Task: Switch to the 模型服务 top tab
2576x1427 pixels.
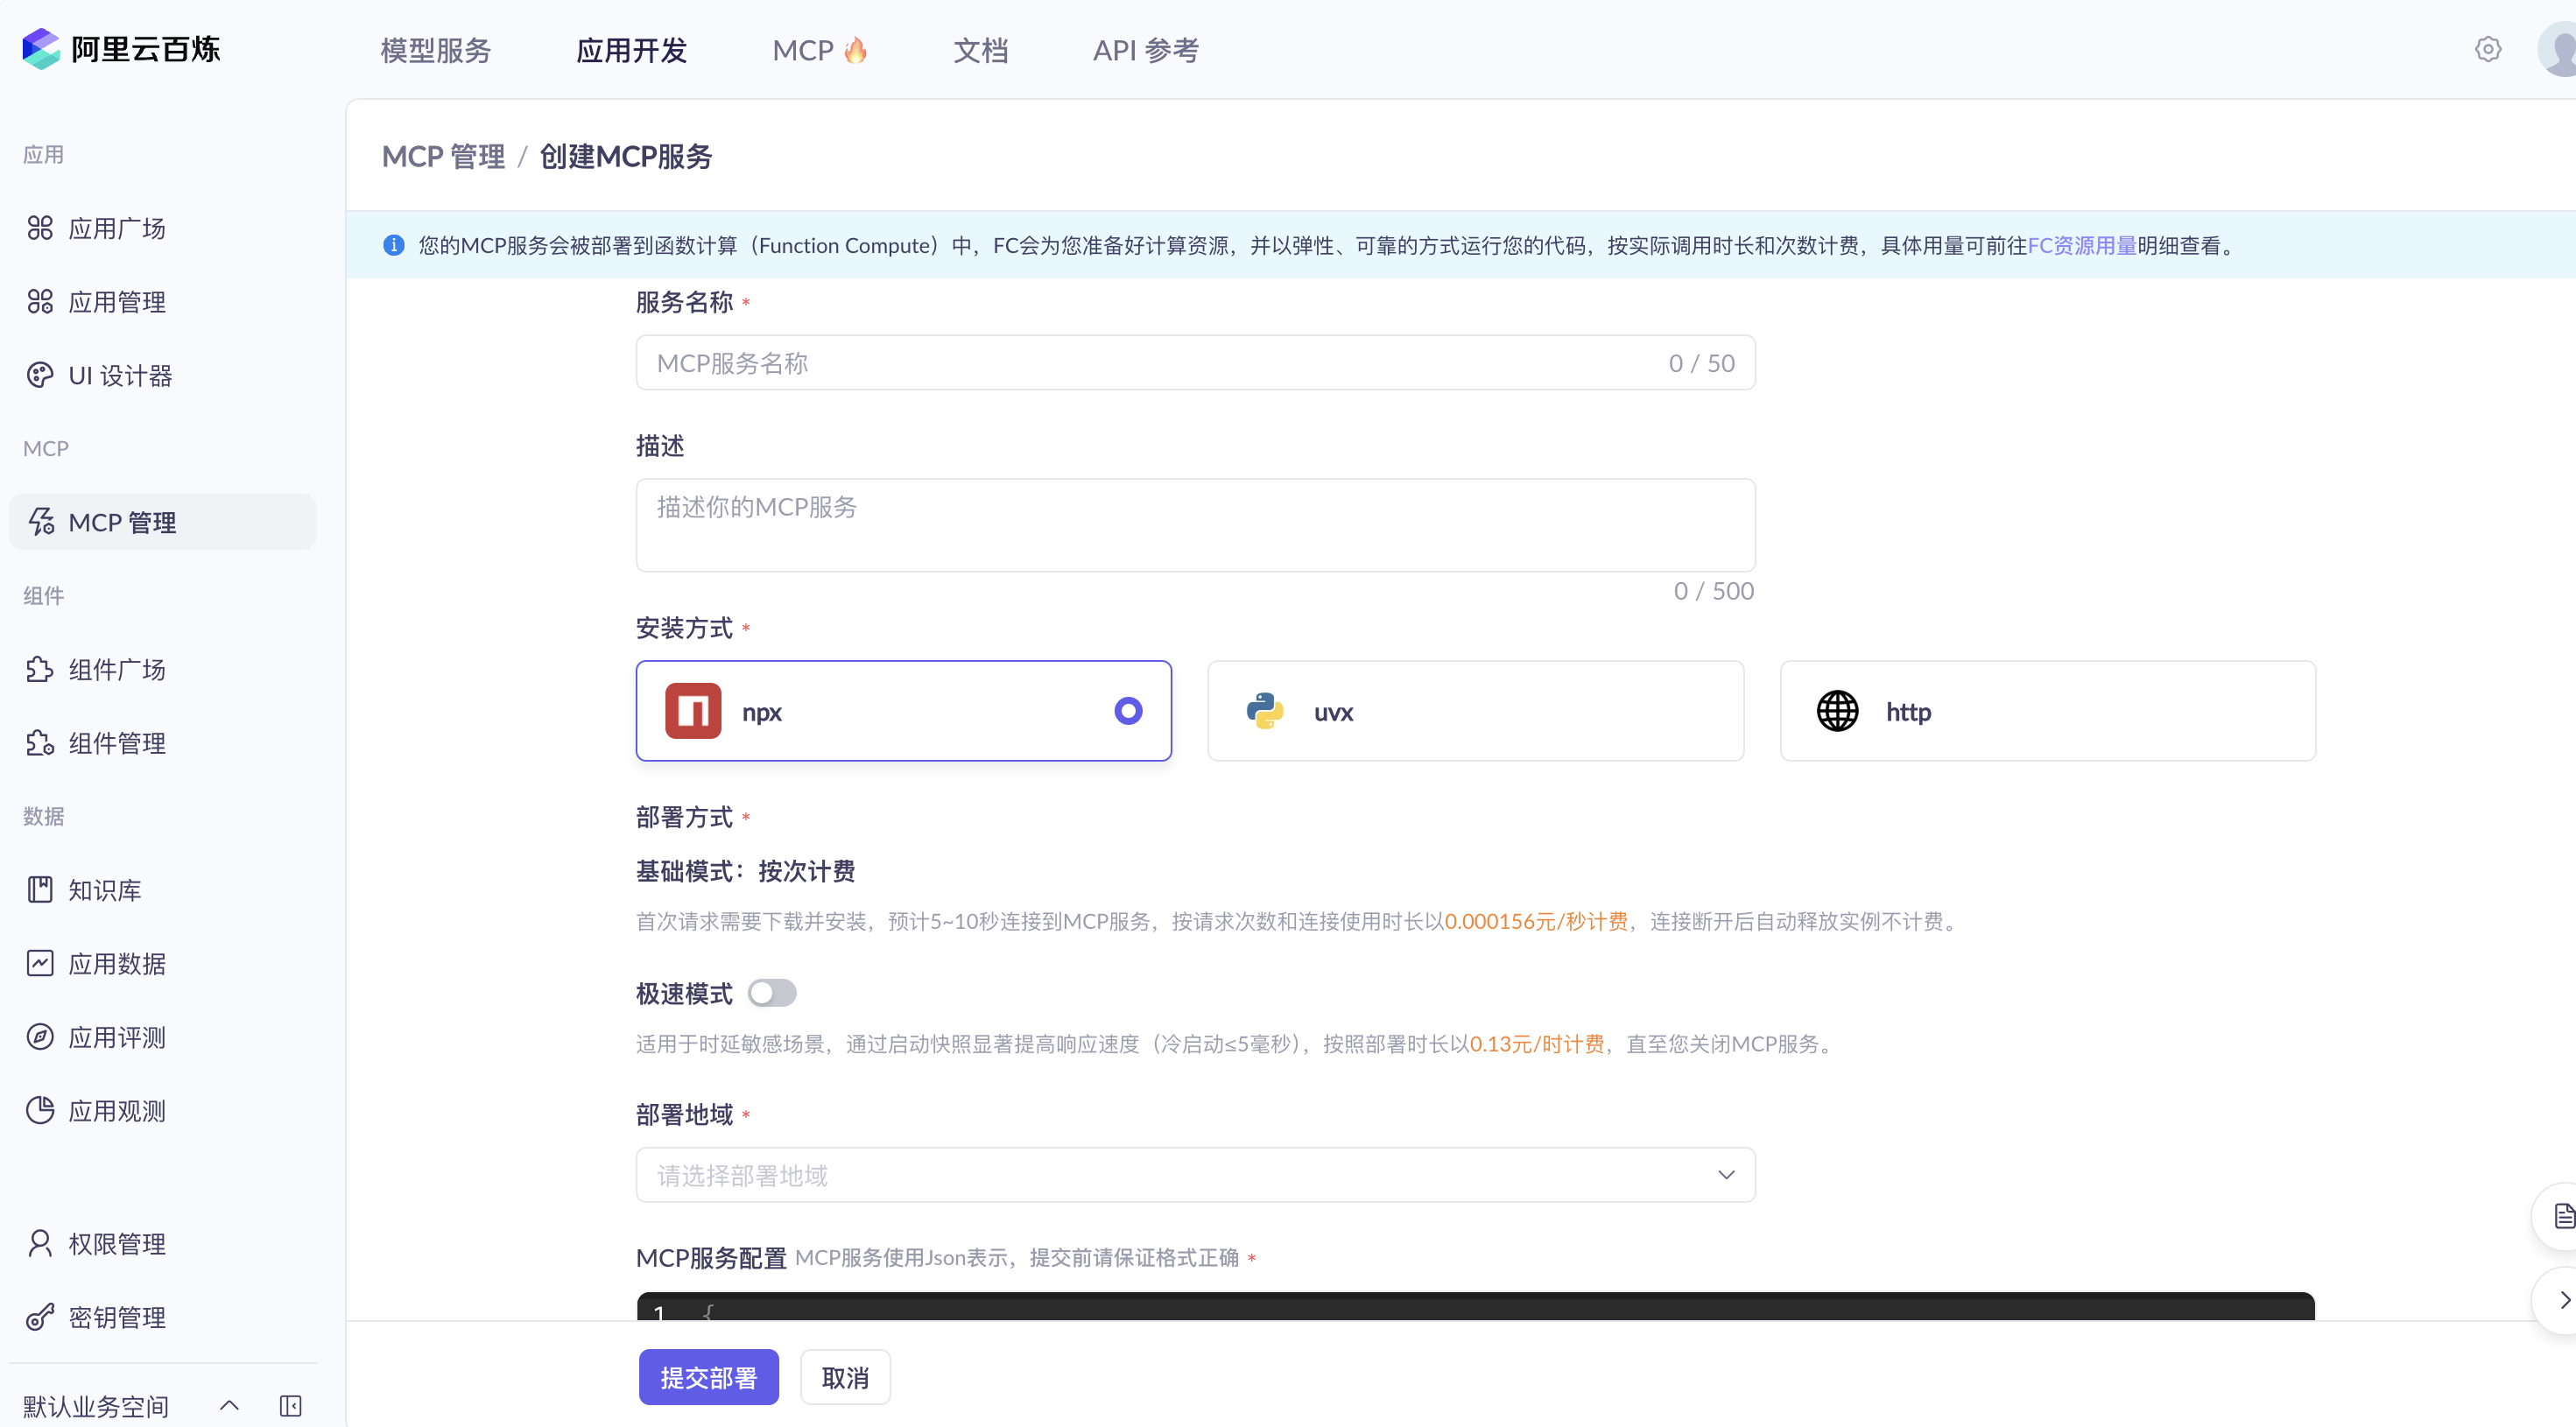Action: click(435, 50)
